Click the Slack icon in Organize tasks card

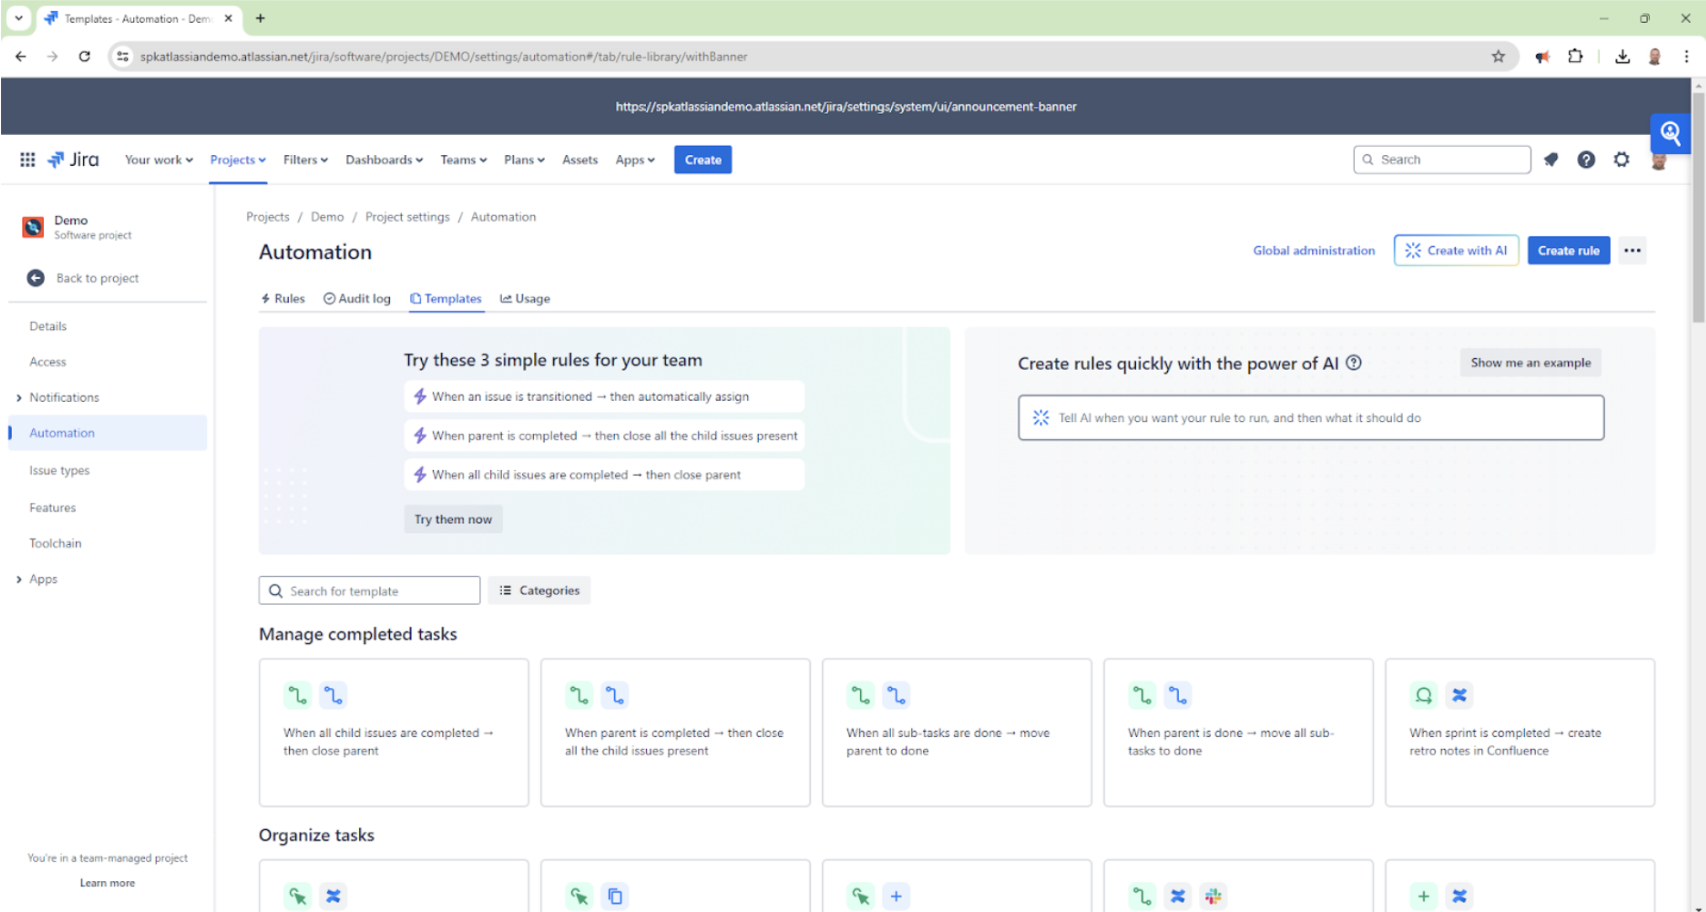click(1213, 896)
